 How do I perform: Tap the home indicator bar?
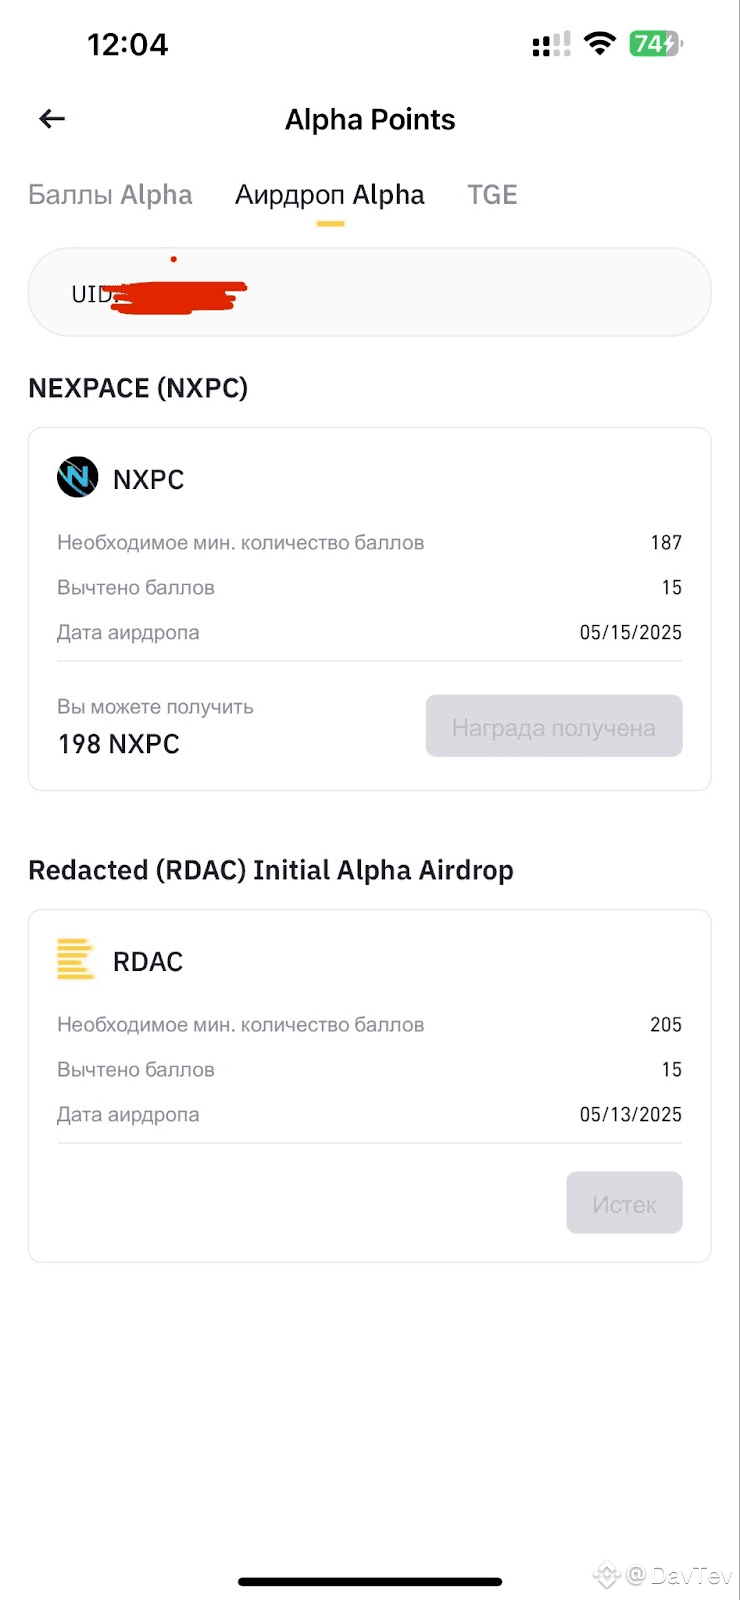(x=370, y=1582)
